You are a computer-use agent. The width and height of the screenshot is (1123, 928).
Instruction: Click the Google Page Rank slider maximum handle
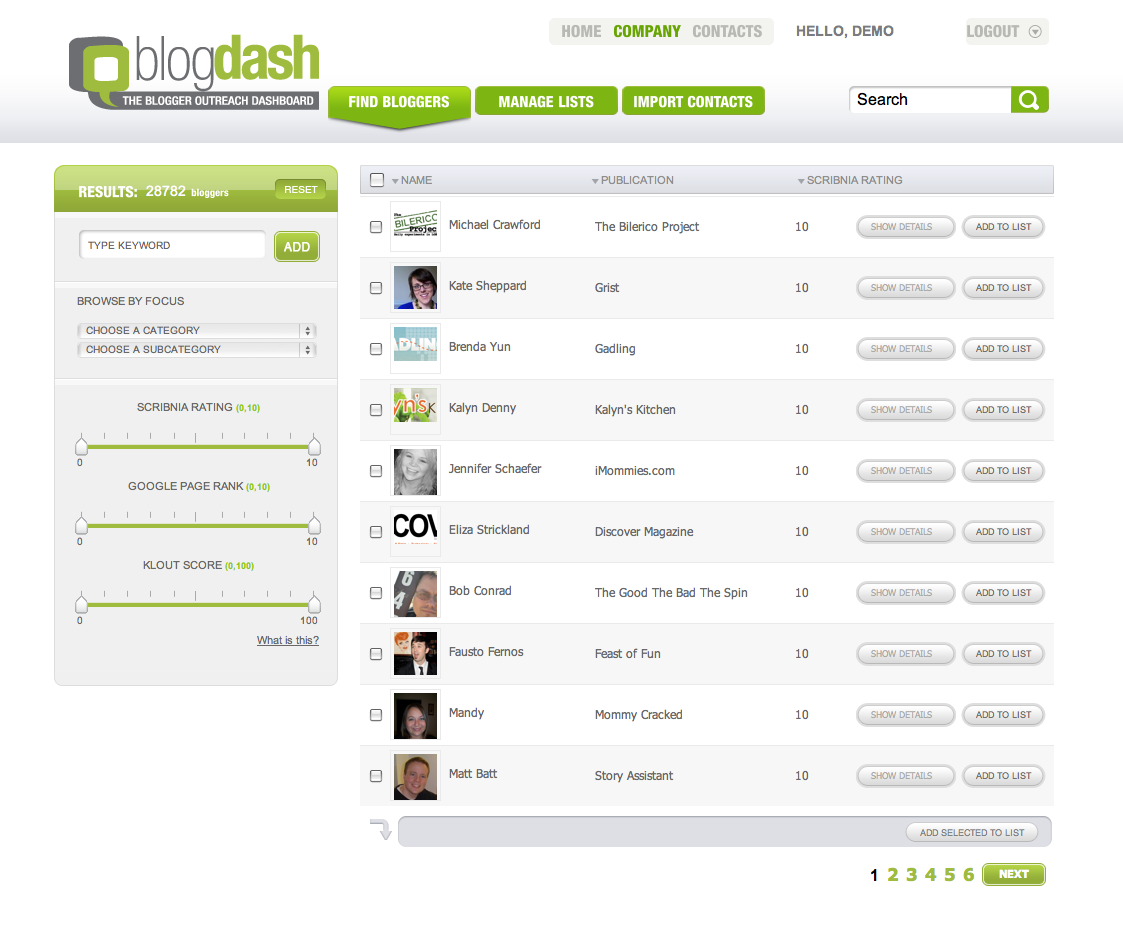click(x=314, y=524)
